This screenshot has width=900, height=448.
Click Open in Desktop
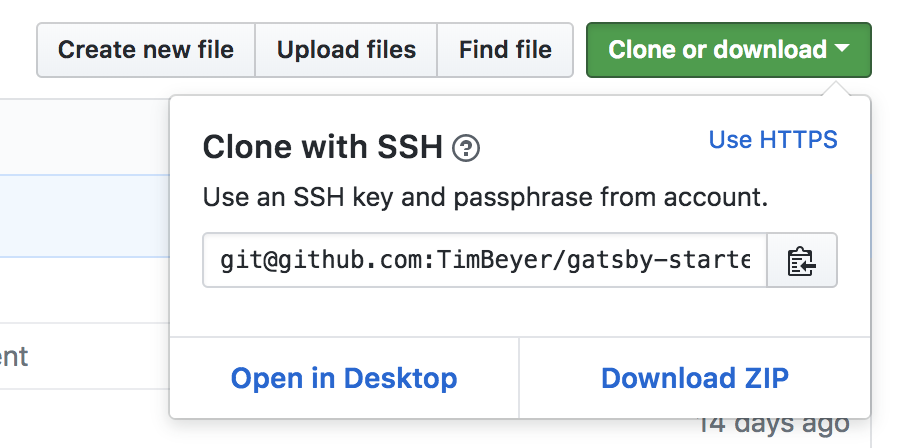(x=344, y=378)
